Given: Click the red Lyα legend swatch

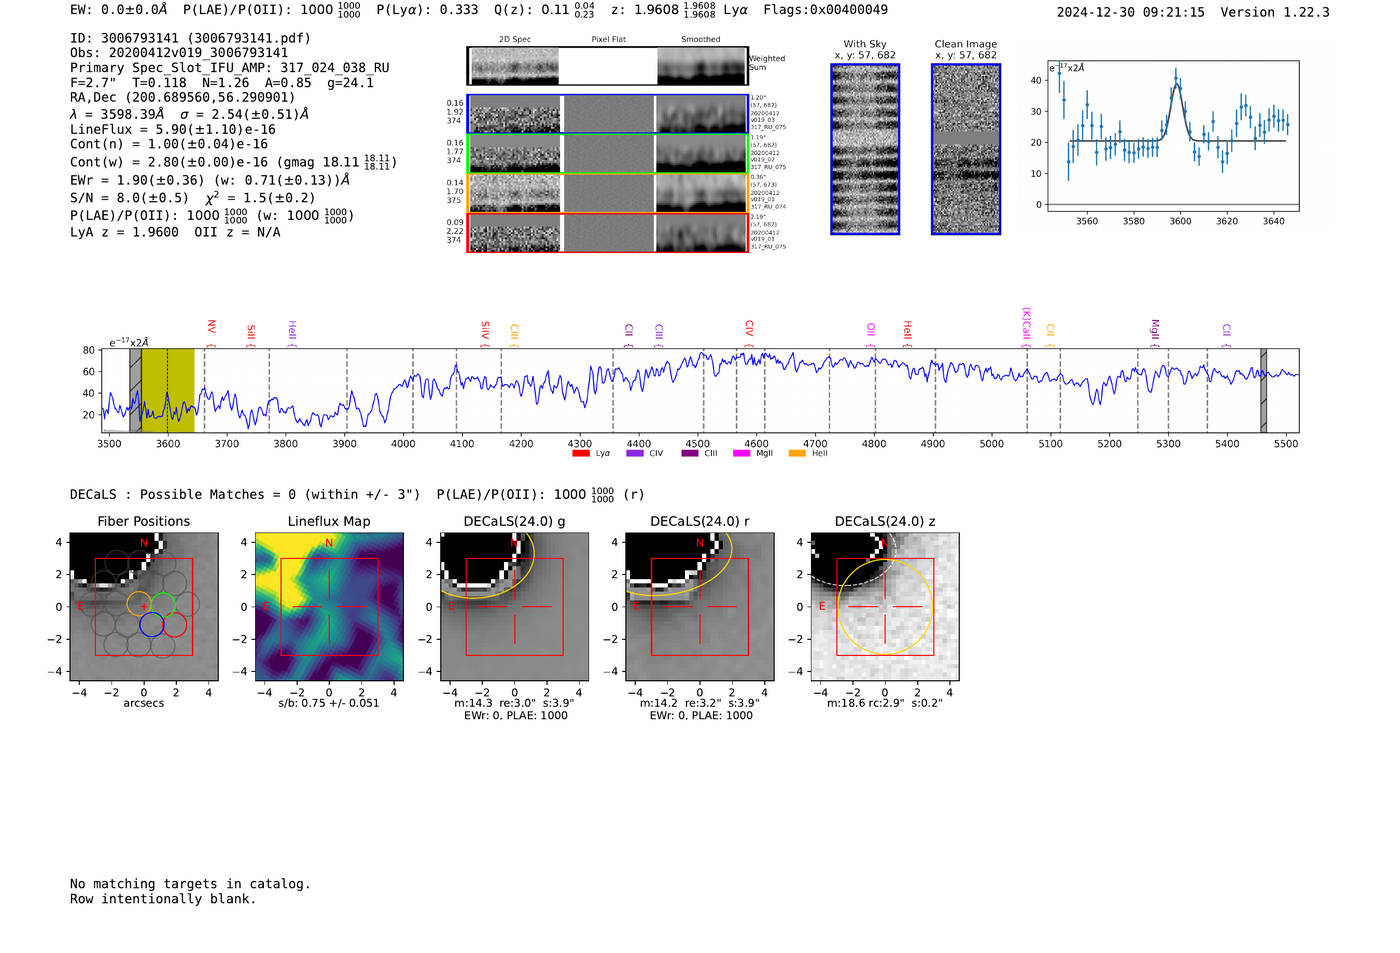Looking at the screenshot, I should click(x=580, y=453).
